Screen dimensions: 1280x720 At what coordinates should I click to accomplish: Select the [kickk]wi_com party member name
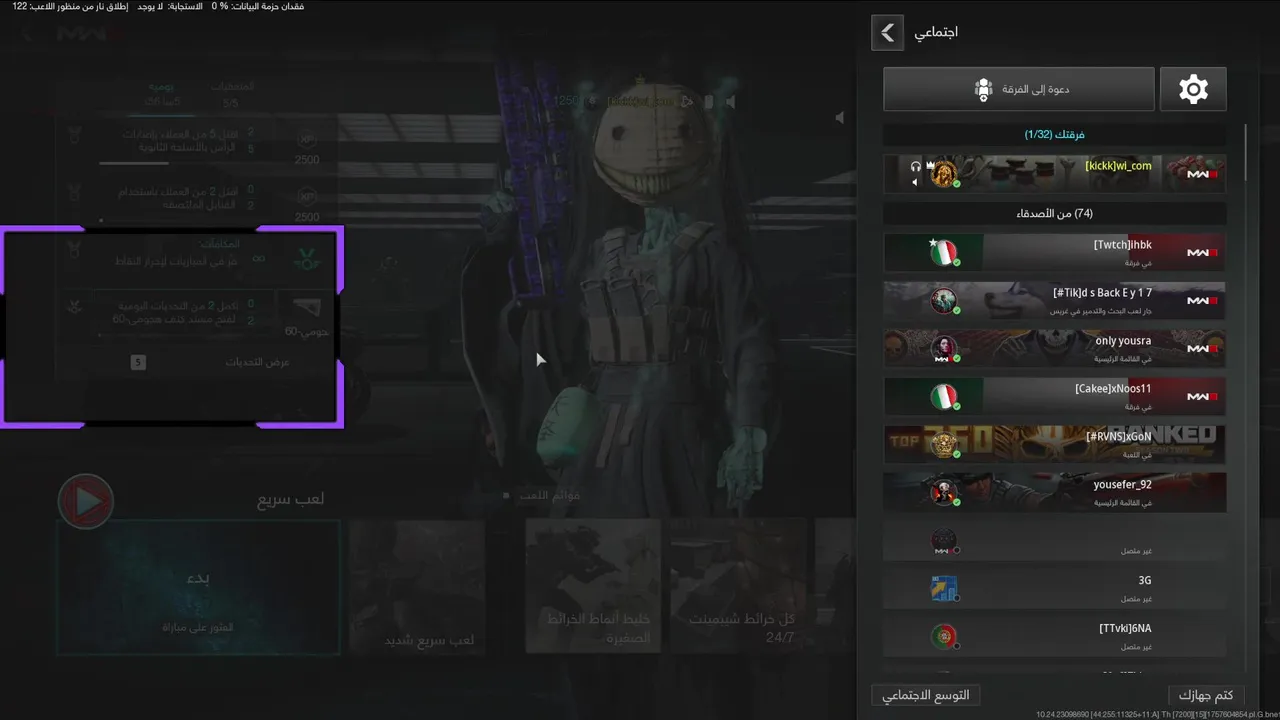[1118, 166]
